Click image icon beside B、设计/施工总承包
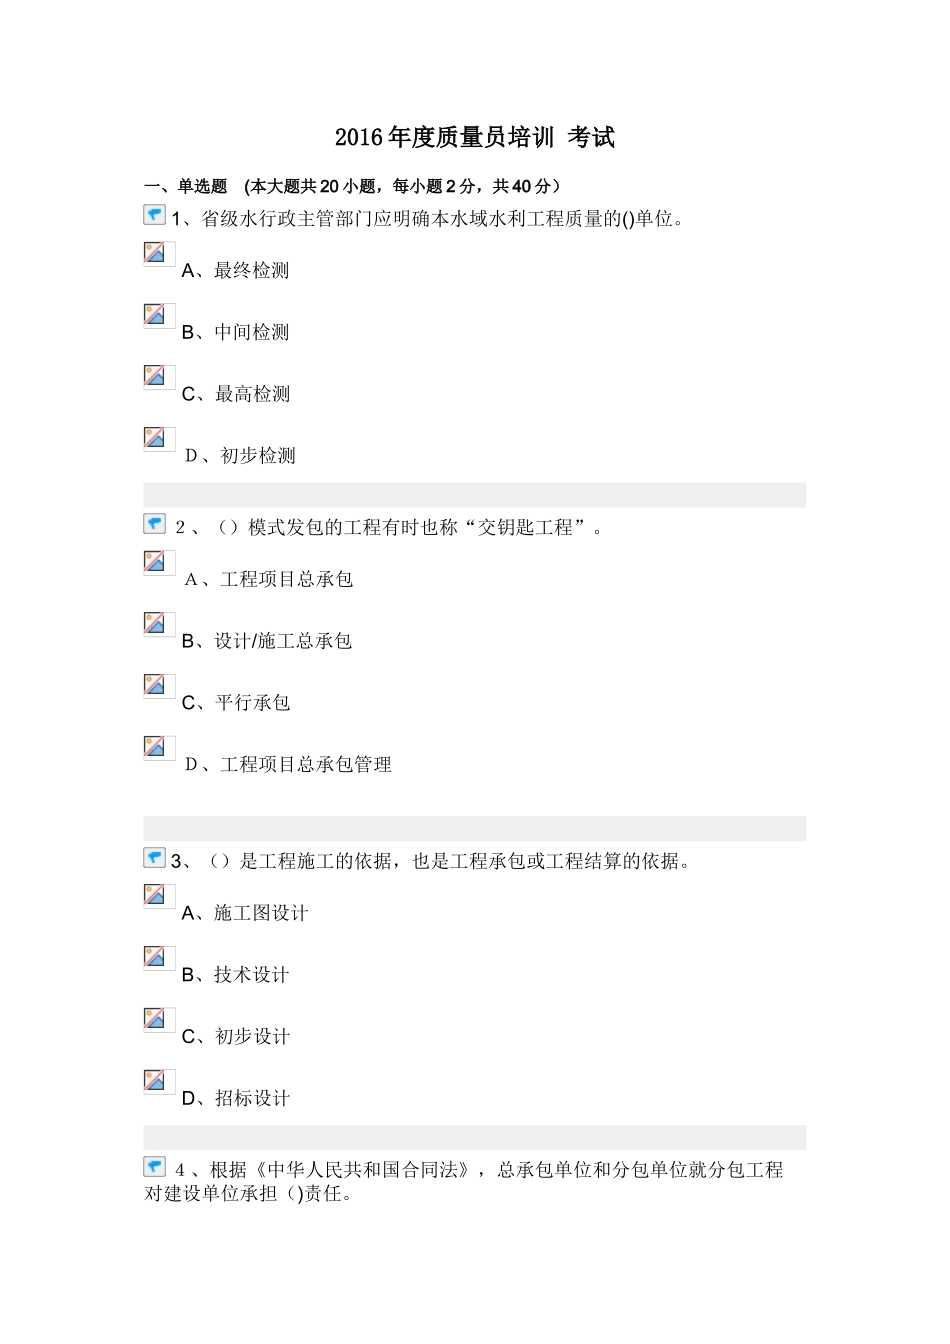The height and width of the screenshot is (1344, 950). [x=155, y=624]
